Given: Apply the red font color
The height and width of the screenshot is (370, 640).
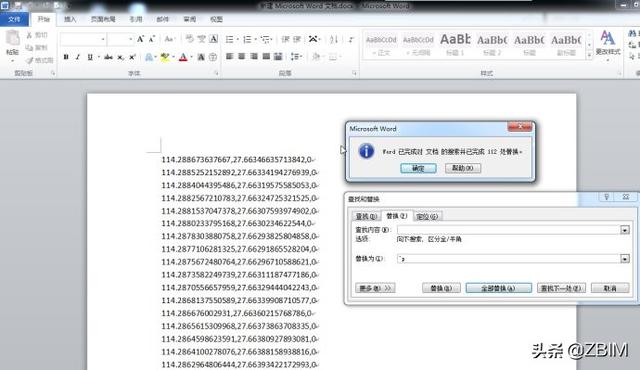Looking at the screenshot, I should point(183,57).
